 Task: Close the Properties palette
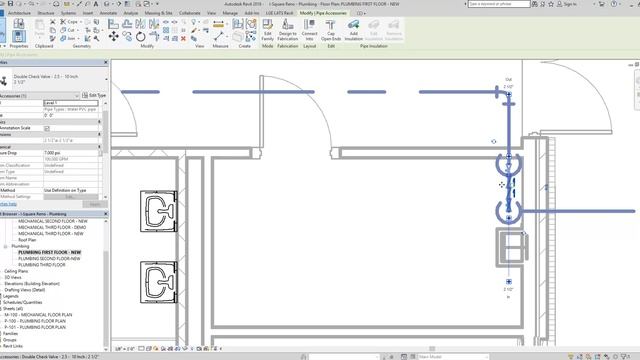click(106, 62)
